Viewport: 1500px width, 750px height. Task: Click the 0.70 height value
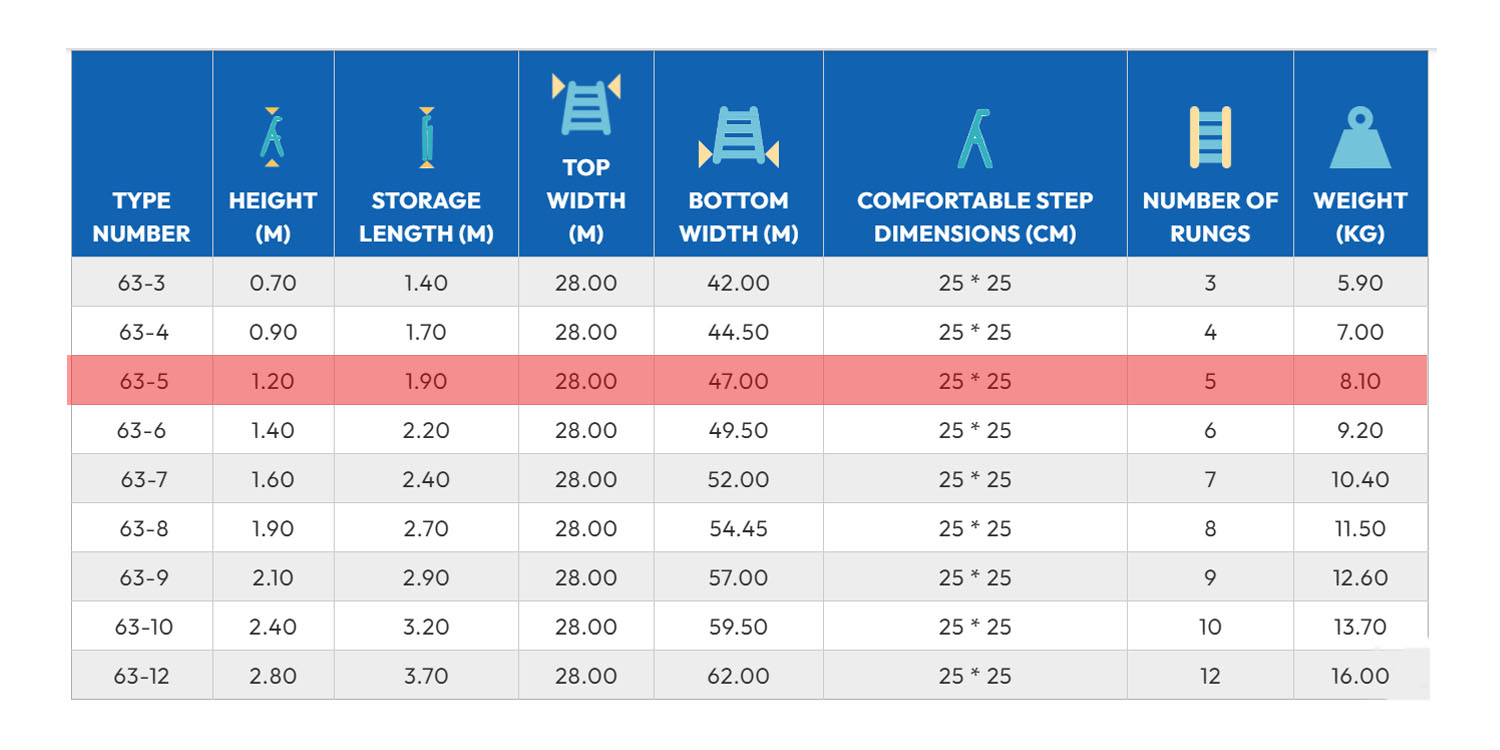272,283
